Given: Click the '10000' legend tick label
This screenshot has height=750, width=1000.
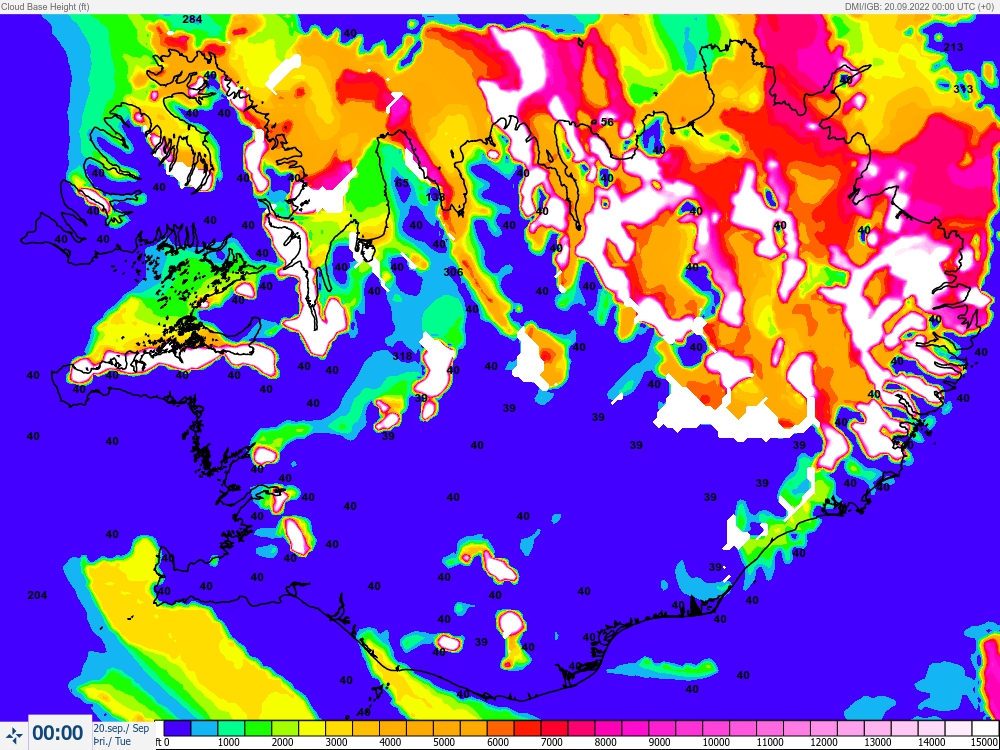Looking at the screenshot, I should (x=716, y=742).
